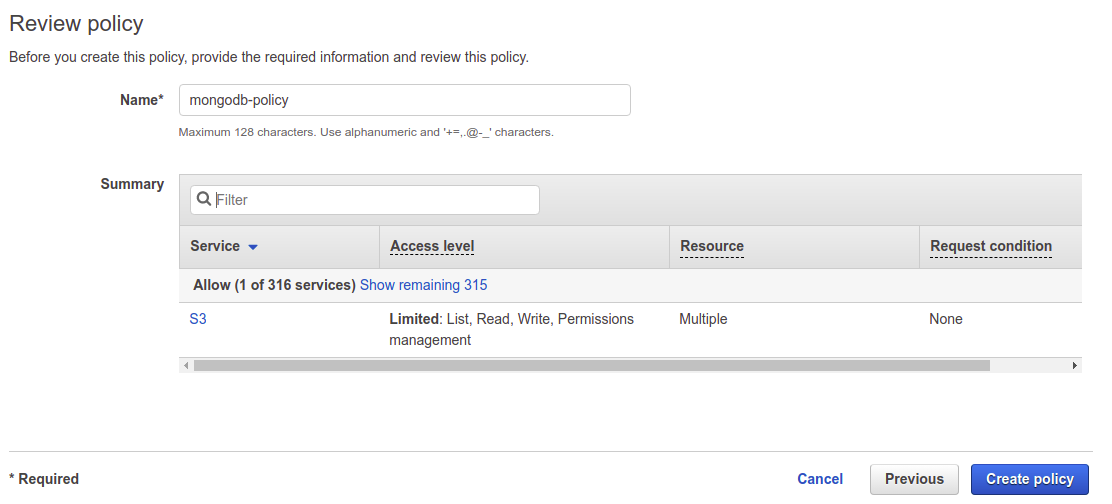Cancel the policy creation
This screenshot has height=504, width=1112.
pos(819,479)
